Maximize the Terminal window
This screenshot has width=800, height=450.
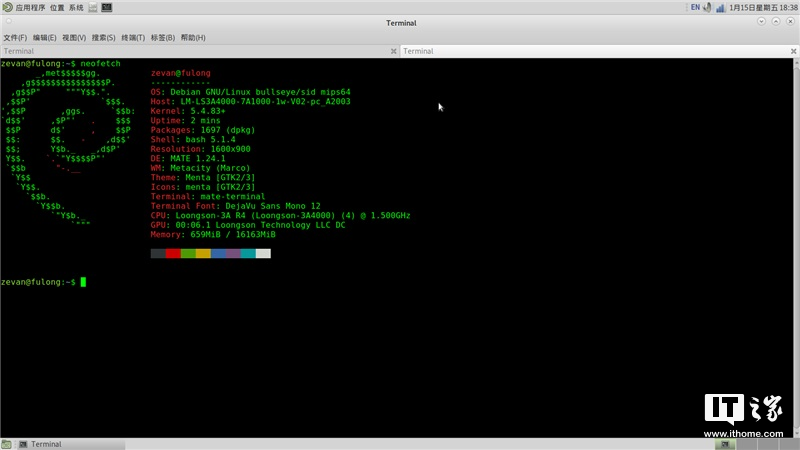coord(776,21)
